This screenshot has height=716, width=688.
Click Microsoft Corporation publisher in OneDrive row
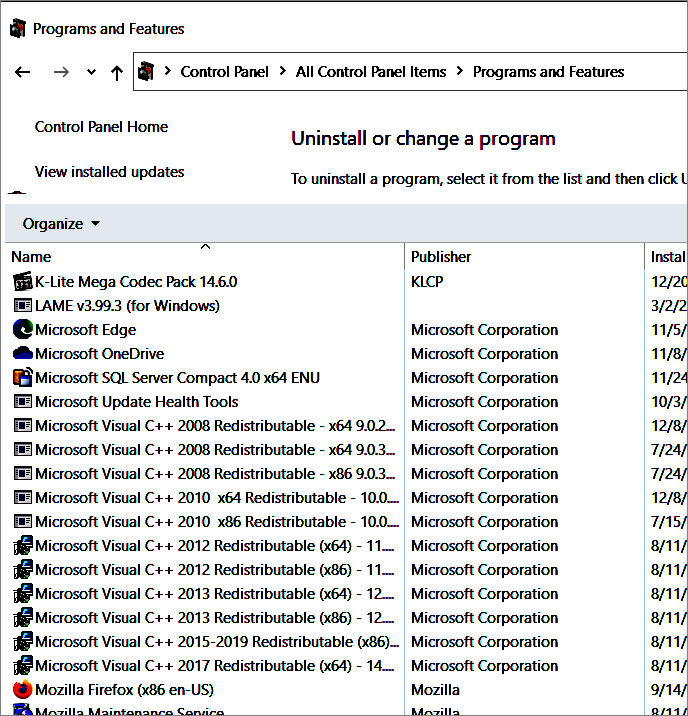tap(484, 353)
